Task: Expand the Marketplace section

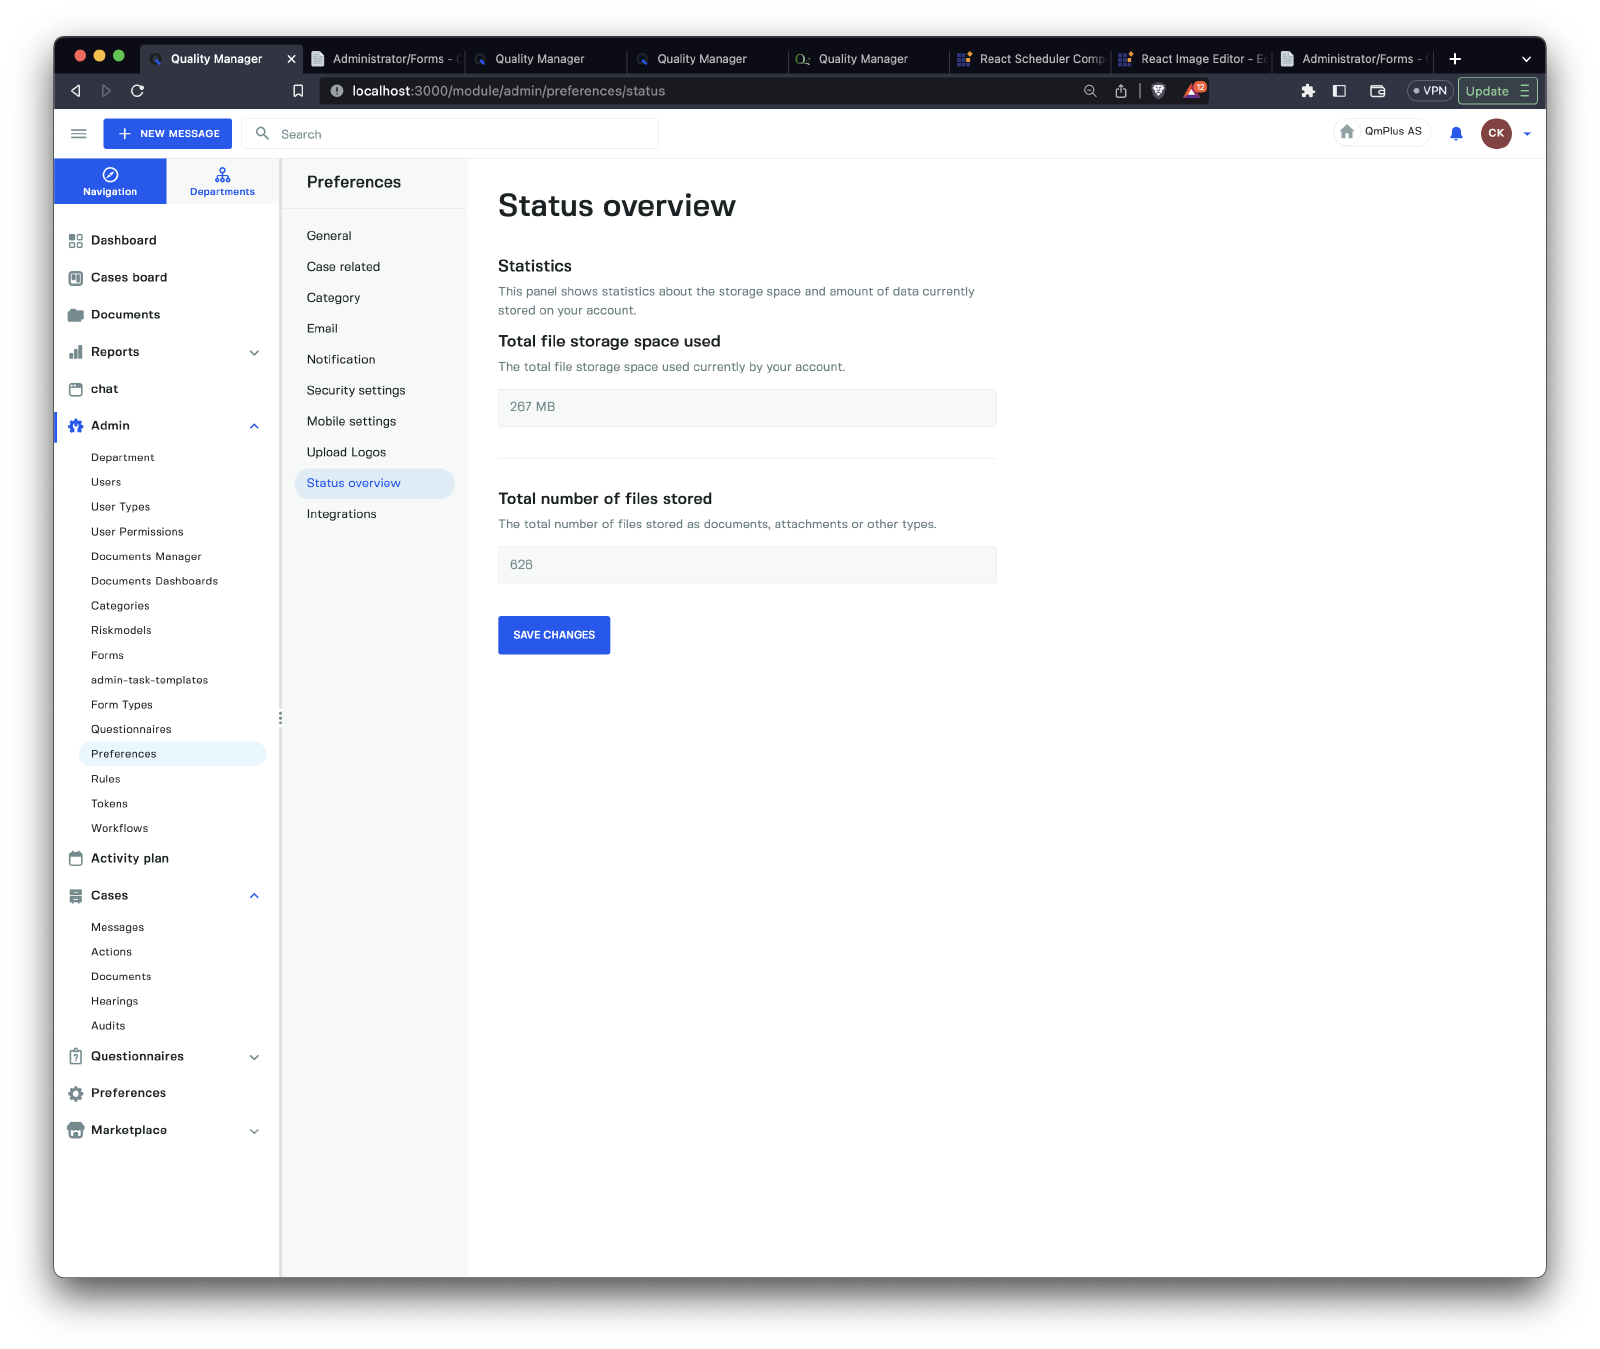Action: point(254,1131)
